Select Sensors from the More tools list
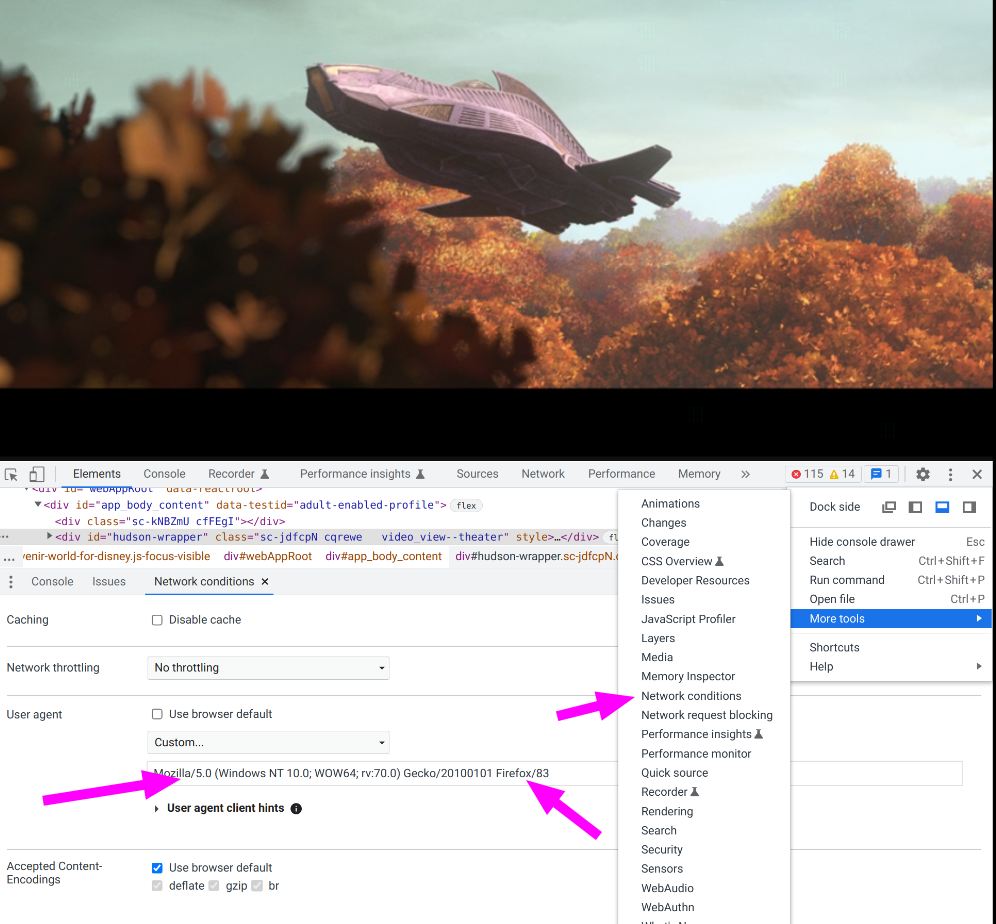 (x=704, y=869)
